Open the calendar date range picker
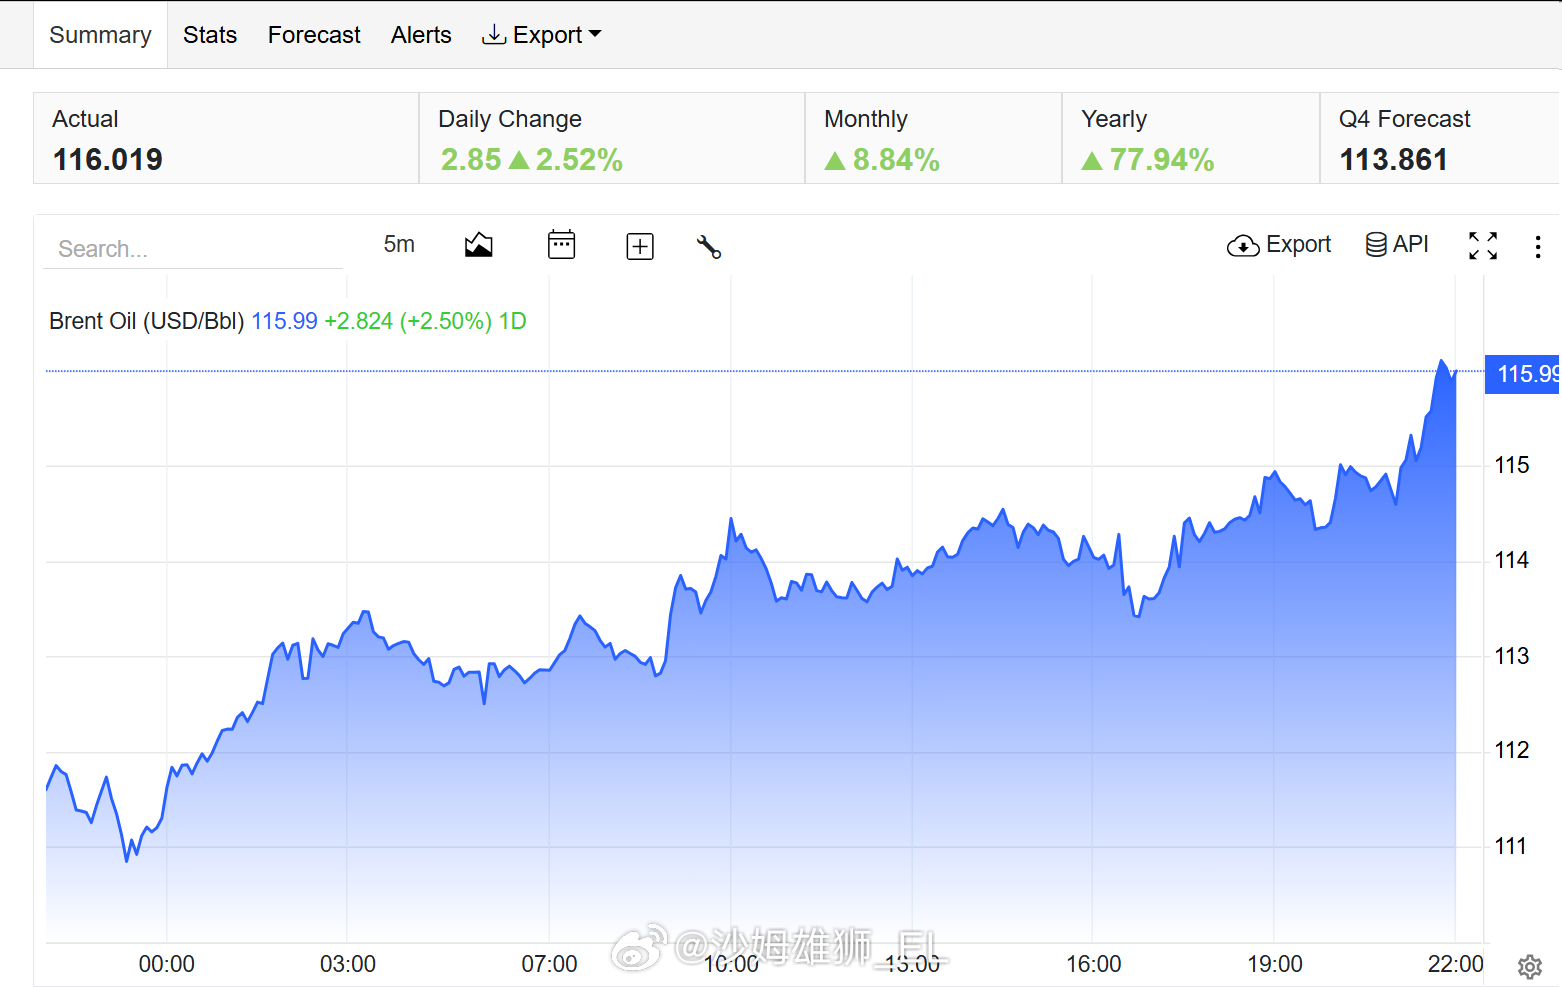The height and width of the screenshot is (987, 1562). click(562, 245)
